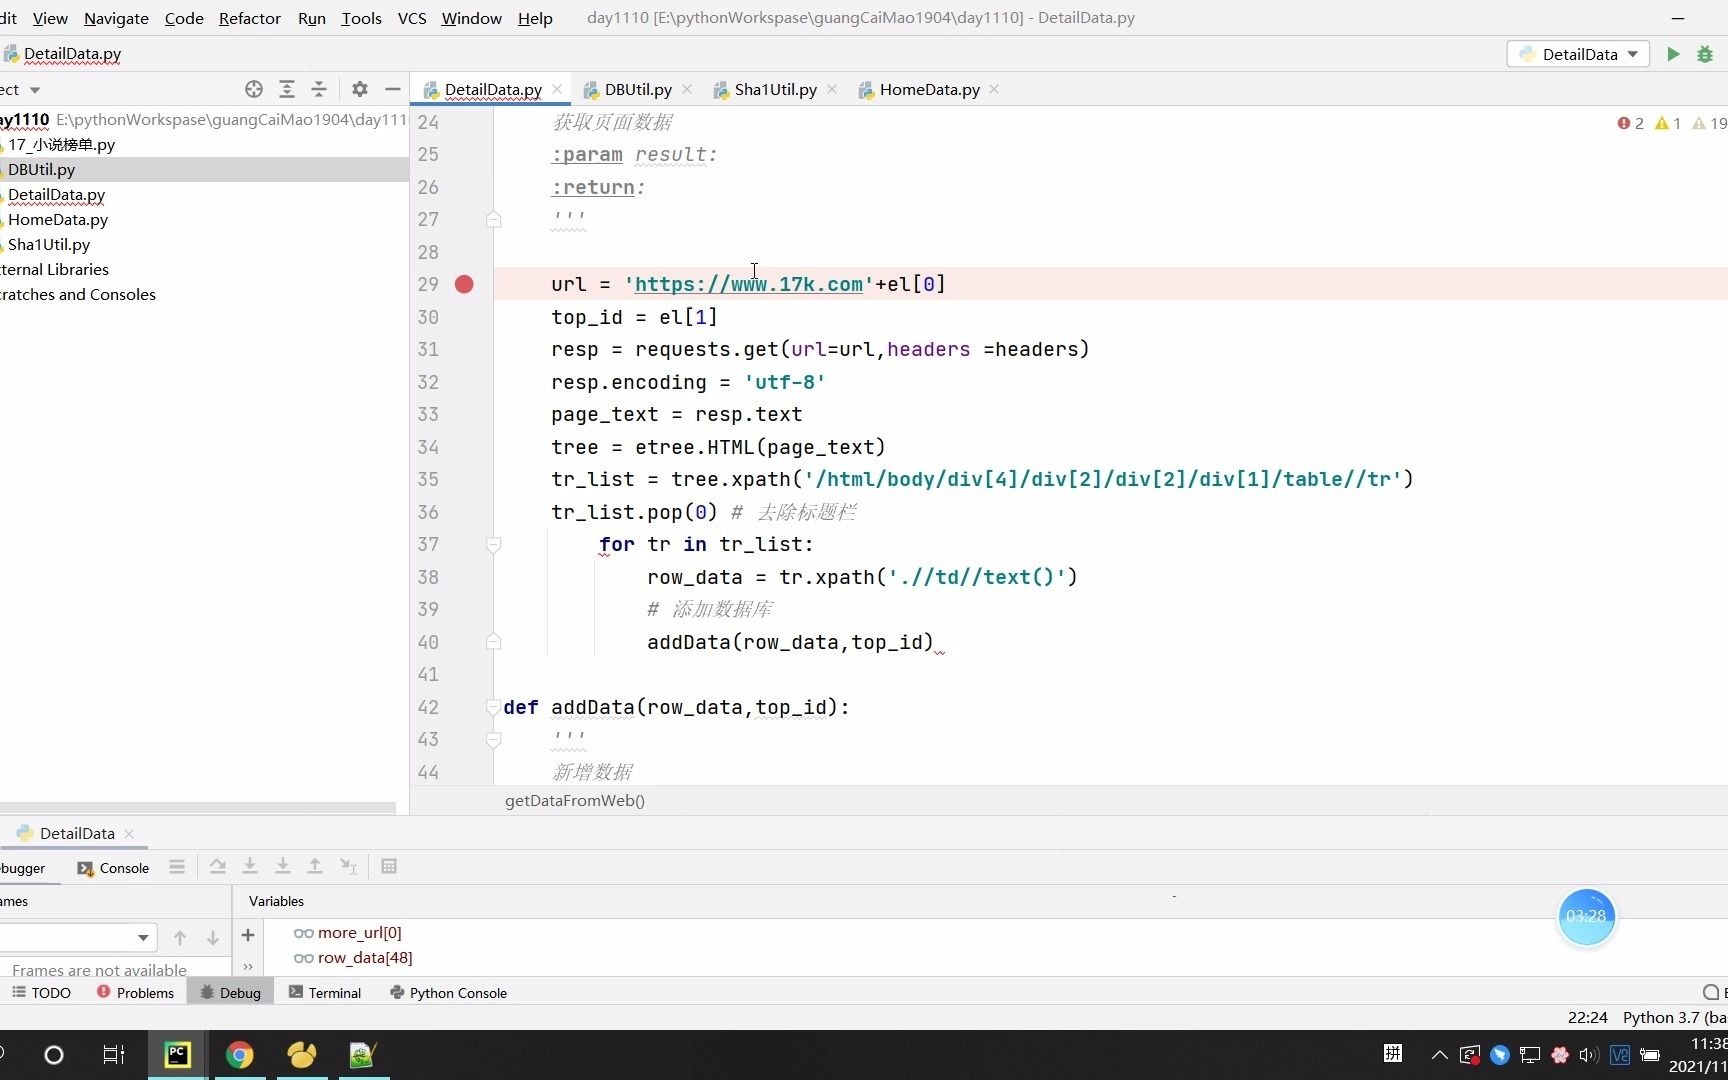Viewport: 1728px width, 1080px height.
Task: Close the Sha1Util.py tab
Action: pos(832,89)
